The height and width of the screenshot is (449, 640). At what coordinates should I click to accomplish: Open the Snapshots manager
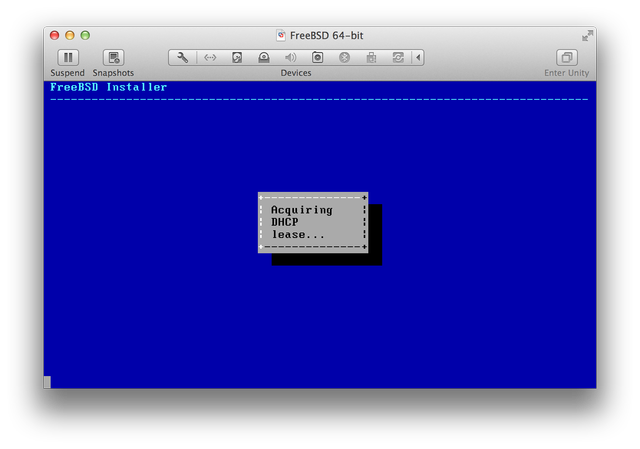point(113,58)
